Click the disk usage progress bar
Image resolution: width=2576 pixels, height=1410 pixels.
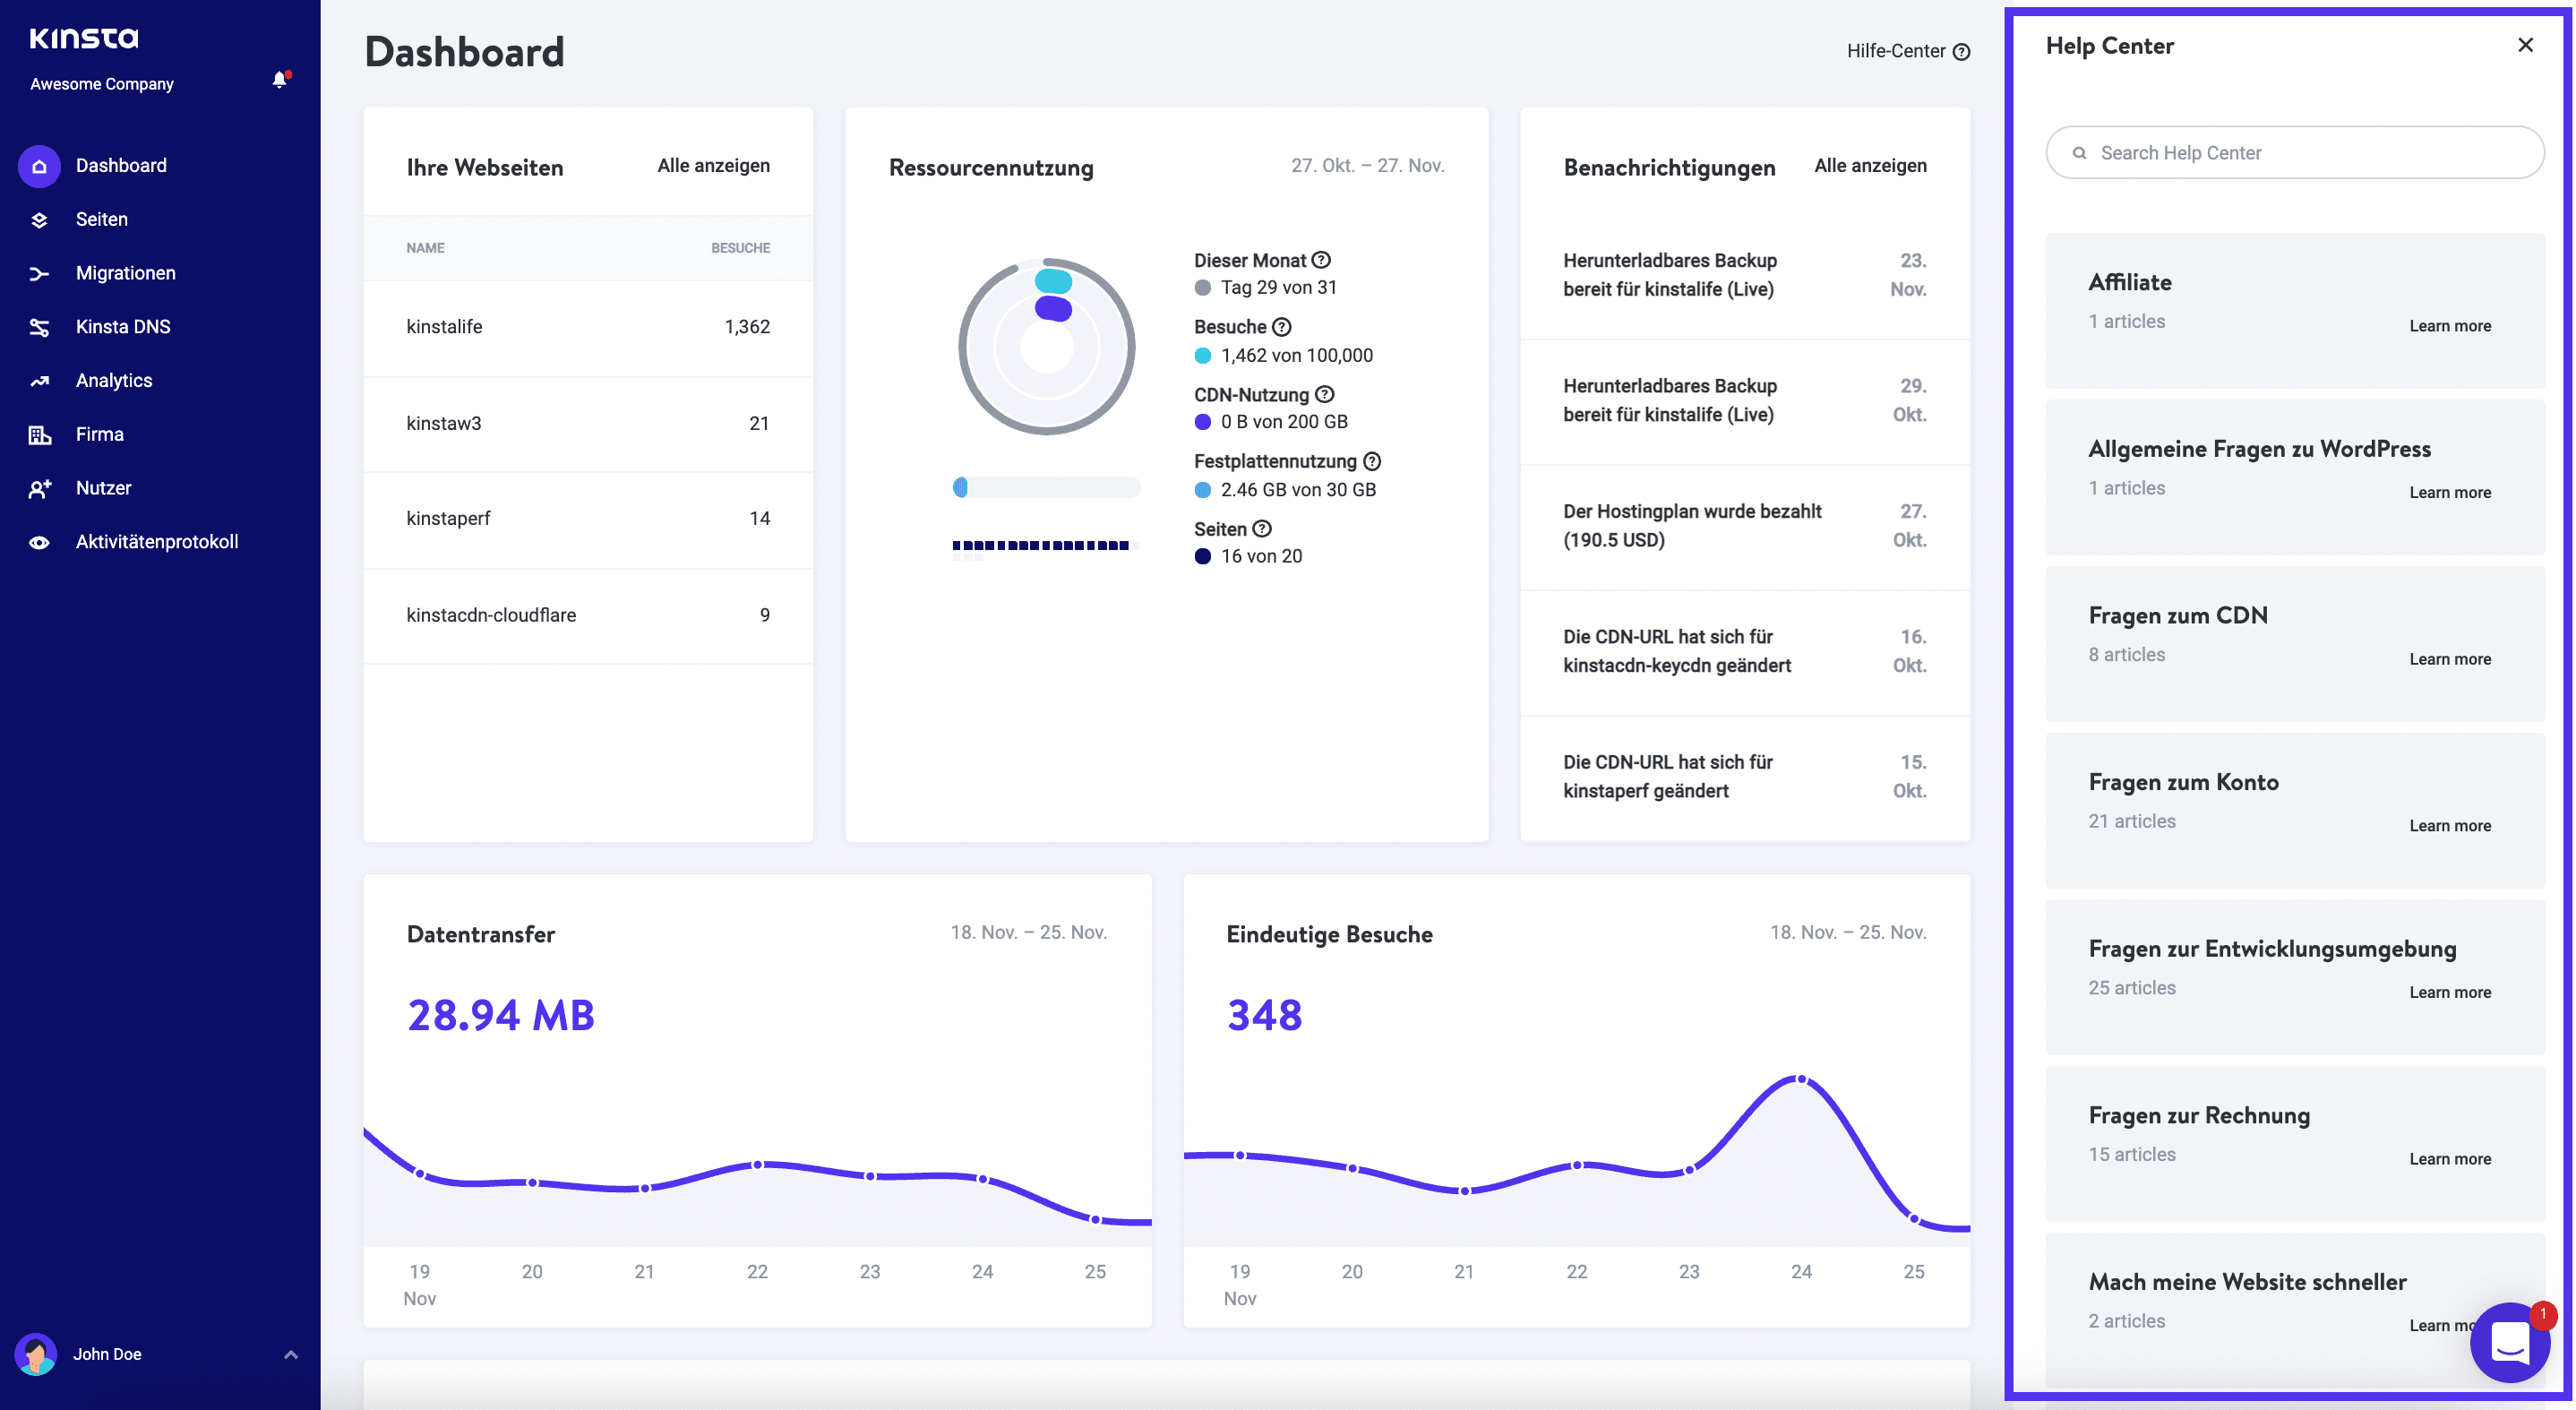1046,487
